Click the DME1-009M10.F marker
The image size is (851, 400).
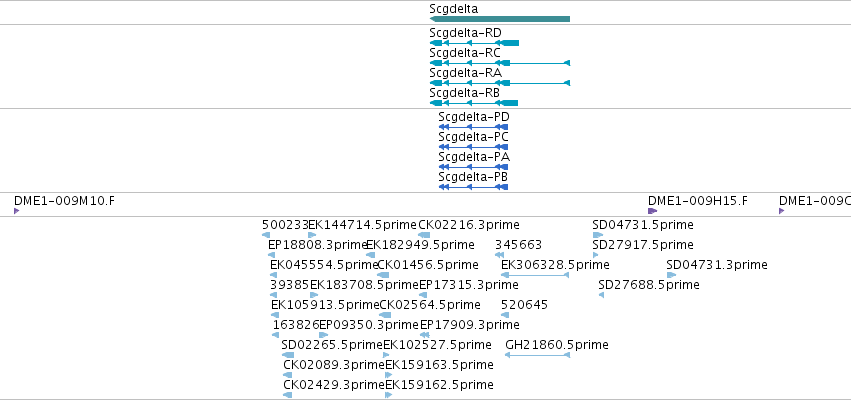[17, 211]
